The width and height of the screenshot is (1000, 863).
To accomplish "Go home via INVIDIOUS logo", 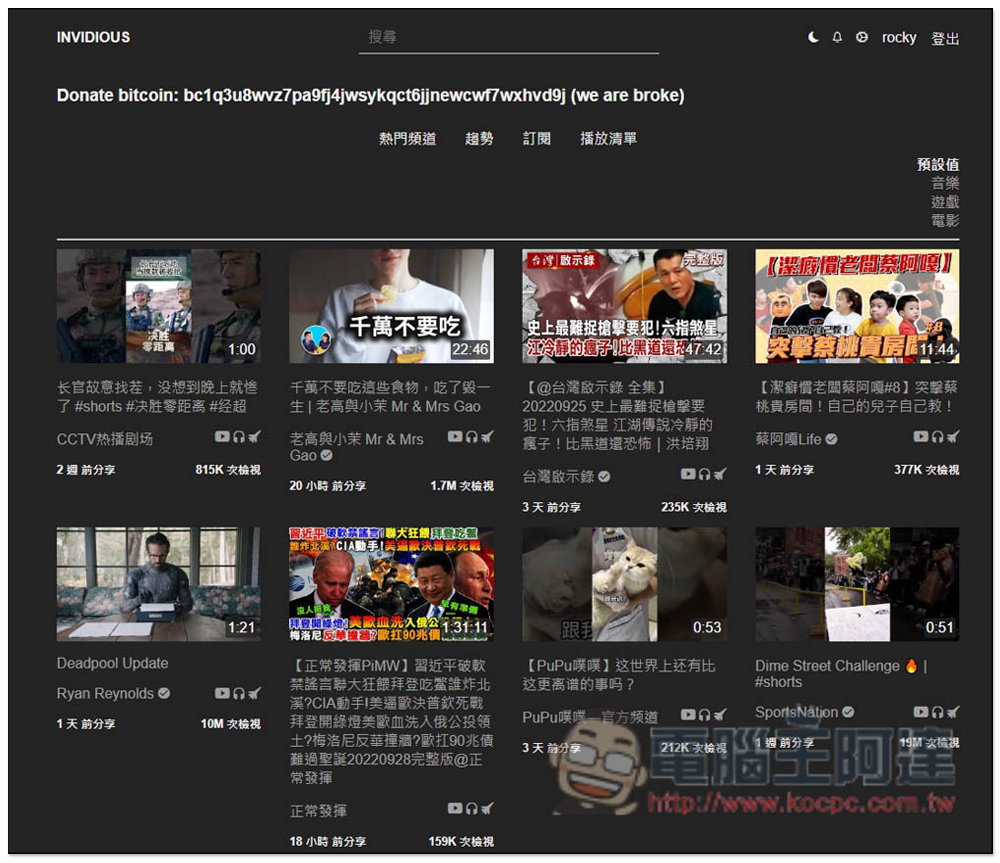I will click(93, 37).
